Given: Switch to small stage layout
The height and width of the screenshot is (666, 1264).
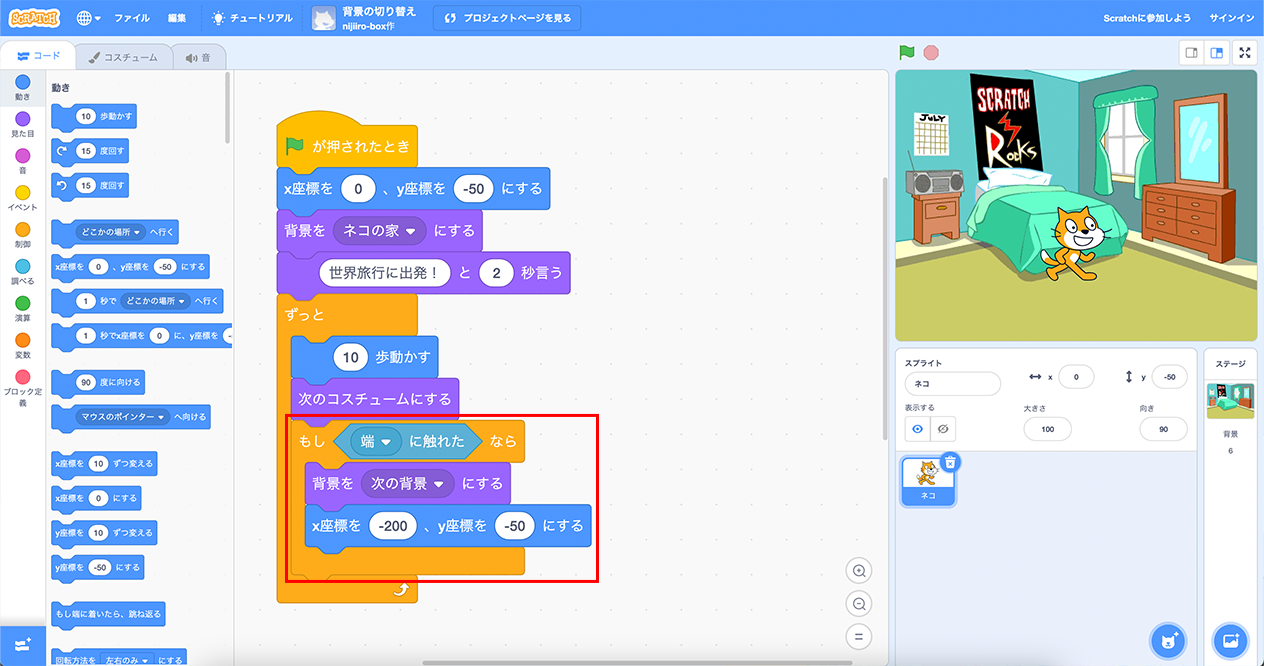Looking at the screenshot, I should [1191, 53].
